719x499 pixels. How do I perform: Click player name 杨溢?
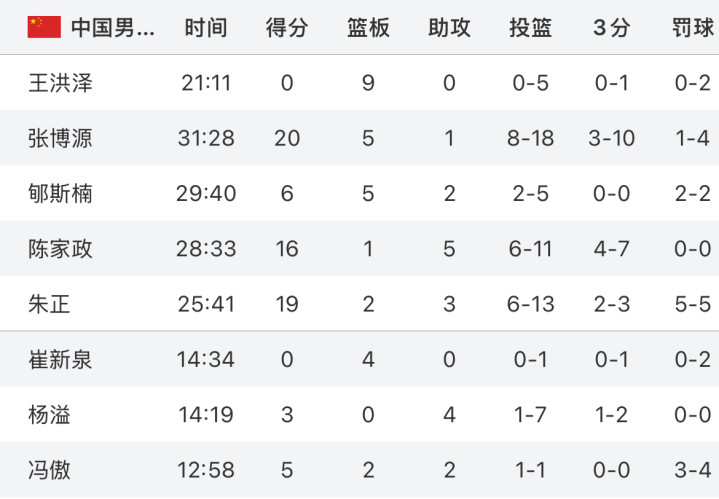[x=50, y=415]
